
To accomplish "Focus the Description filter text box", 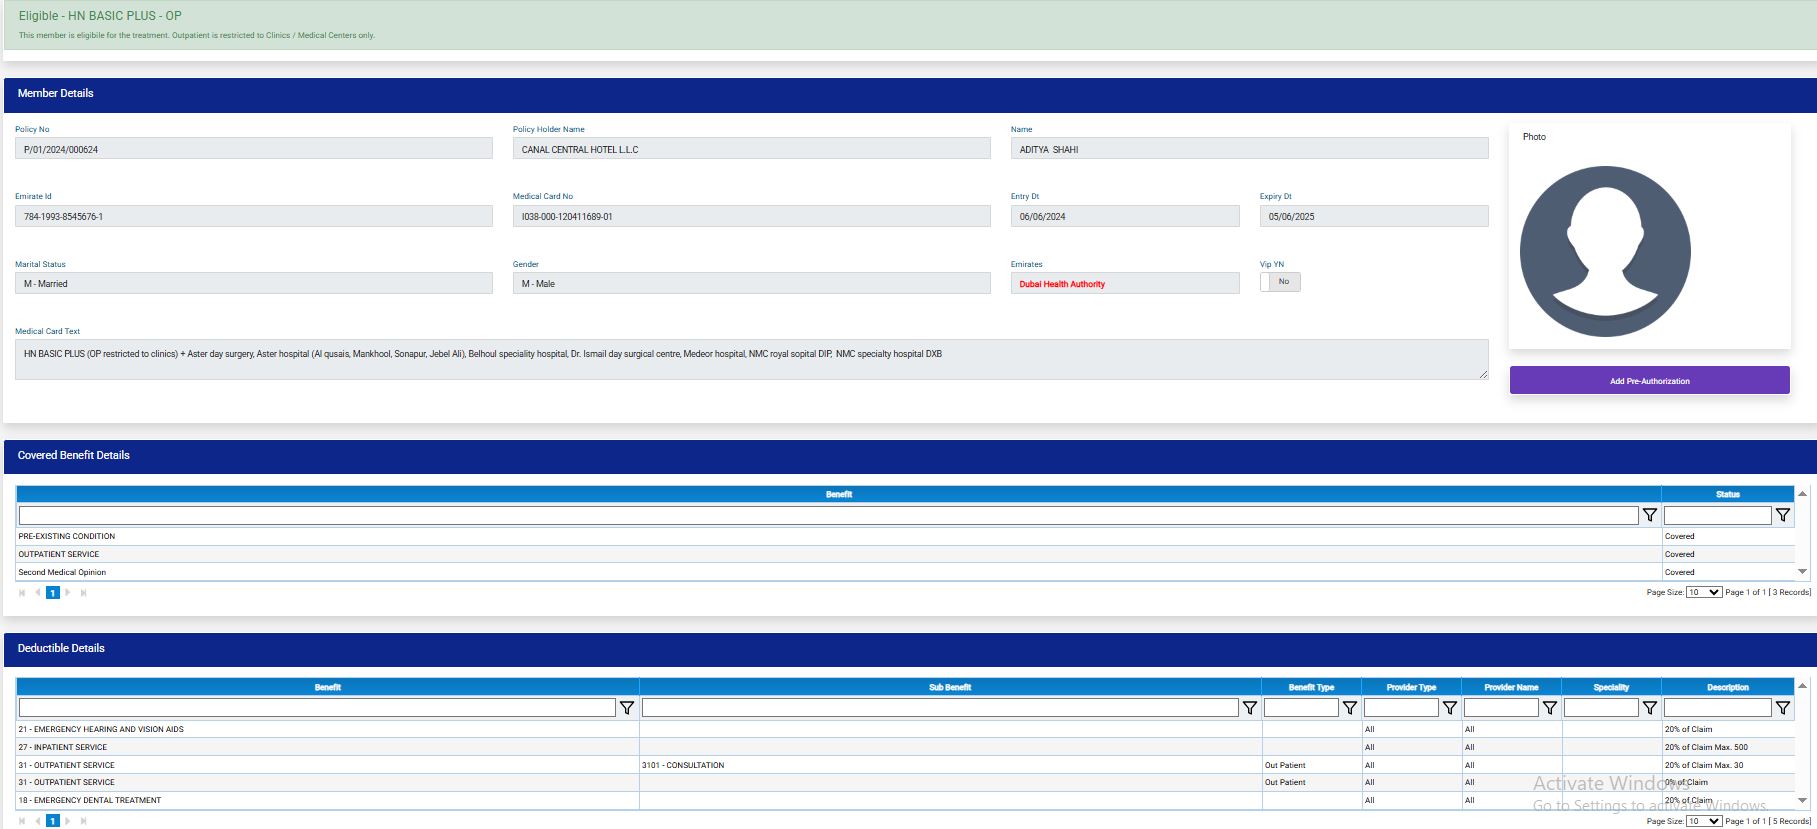I will (x=1716, y=708).
